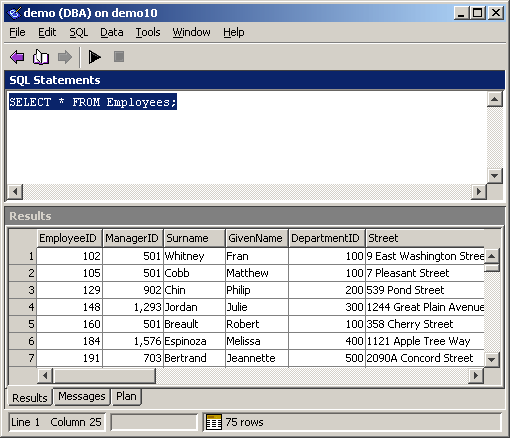Open the Help menu
The image size is (510, 438).
tap(234, 32)
